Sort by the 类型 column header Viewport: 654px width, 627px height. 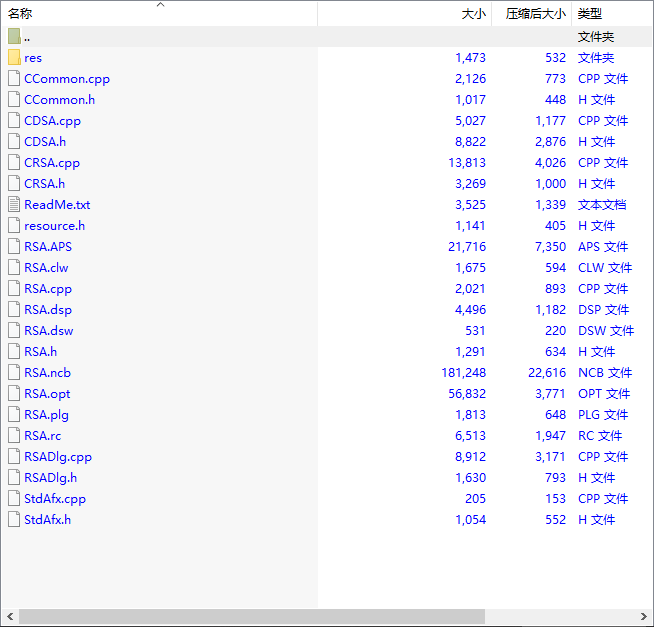pyautogui.click(x=612, y=14)
